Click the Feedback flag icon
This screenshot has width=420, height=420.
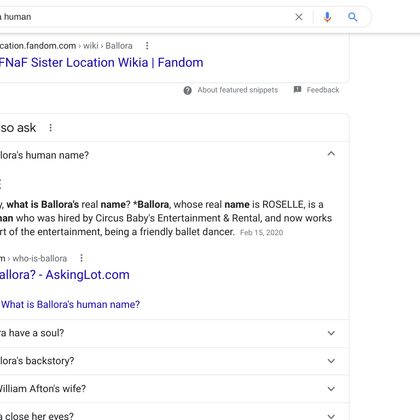297,89
